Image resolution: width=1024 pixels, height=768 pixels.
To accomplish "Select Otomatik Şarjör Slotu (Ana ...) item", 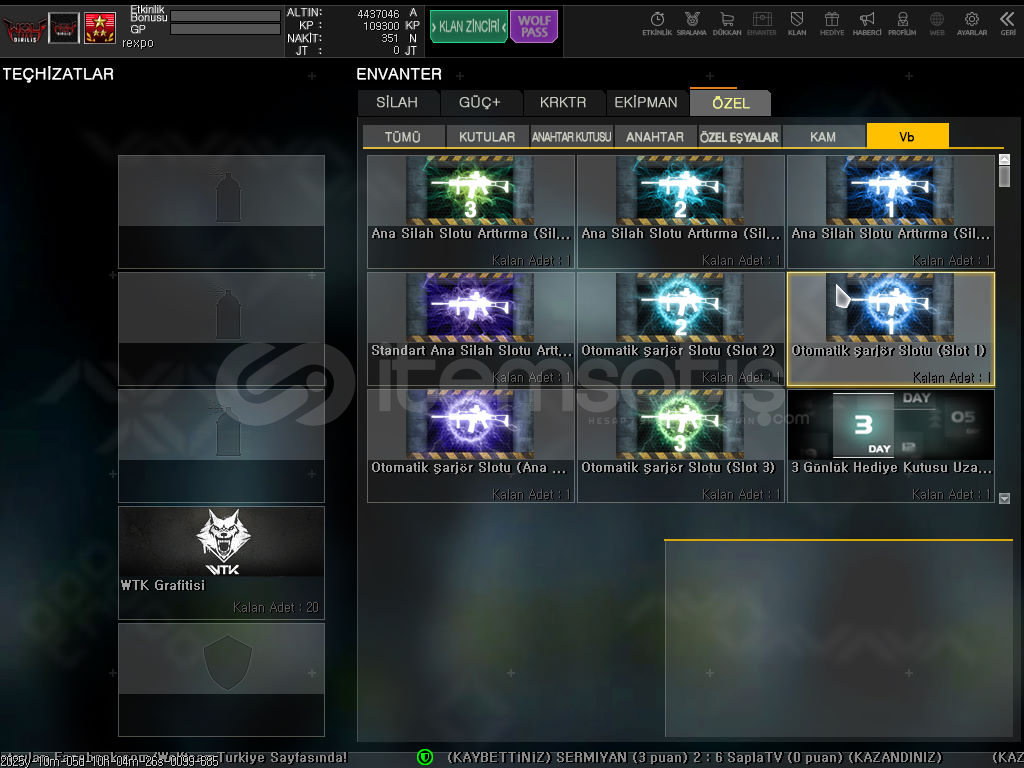I will 471,445.
